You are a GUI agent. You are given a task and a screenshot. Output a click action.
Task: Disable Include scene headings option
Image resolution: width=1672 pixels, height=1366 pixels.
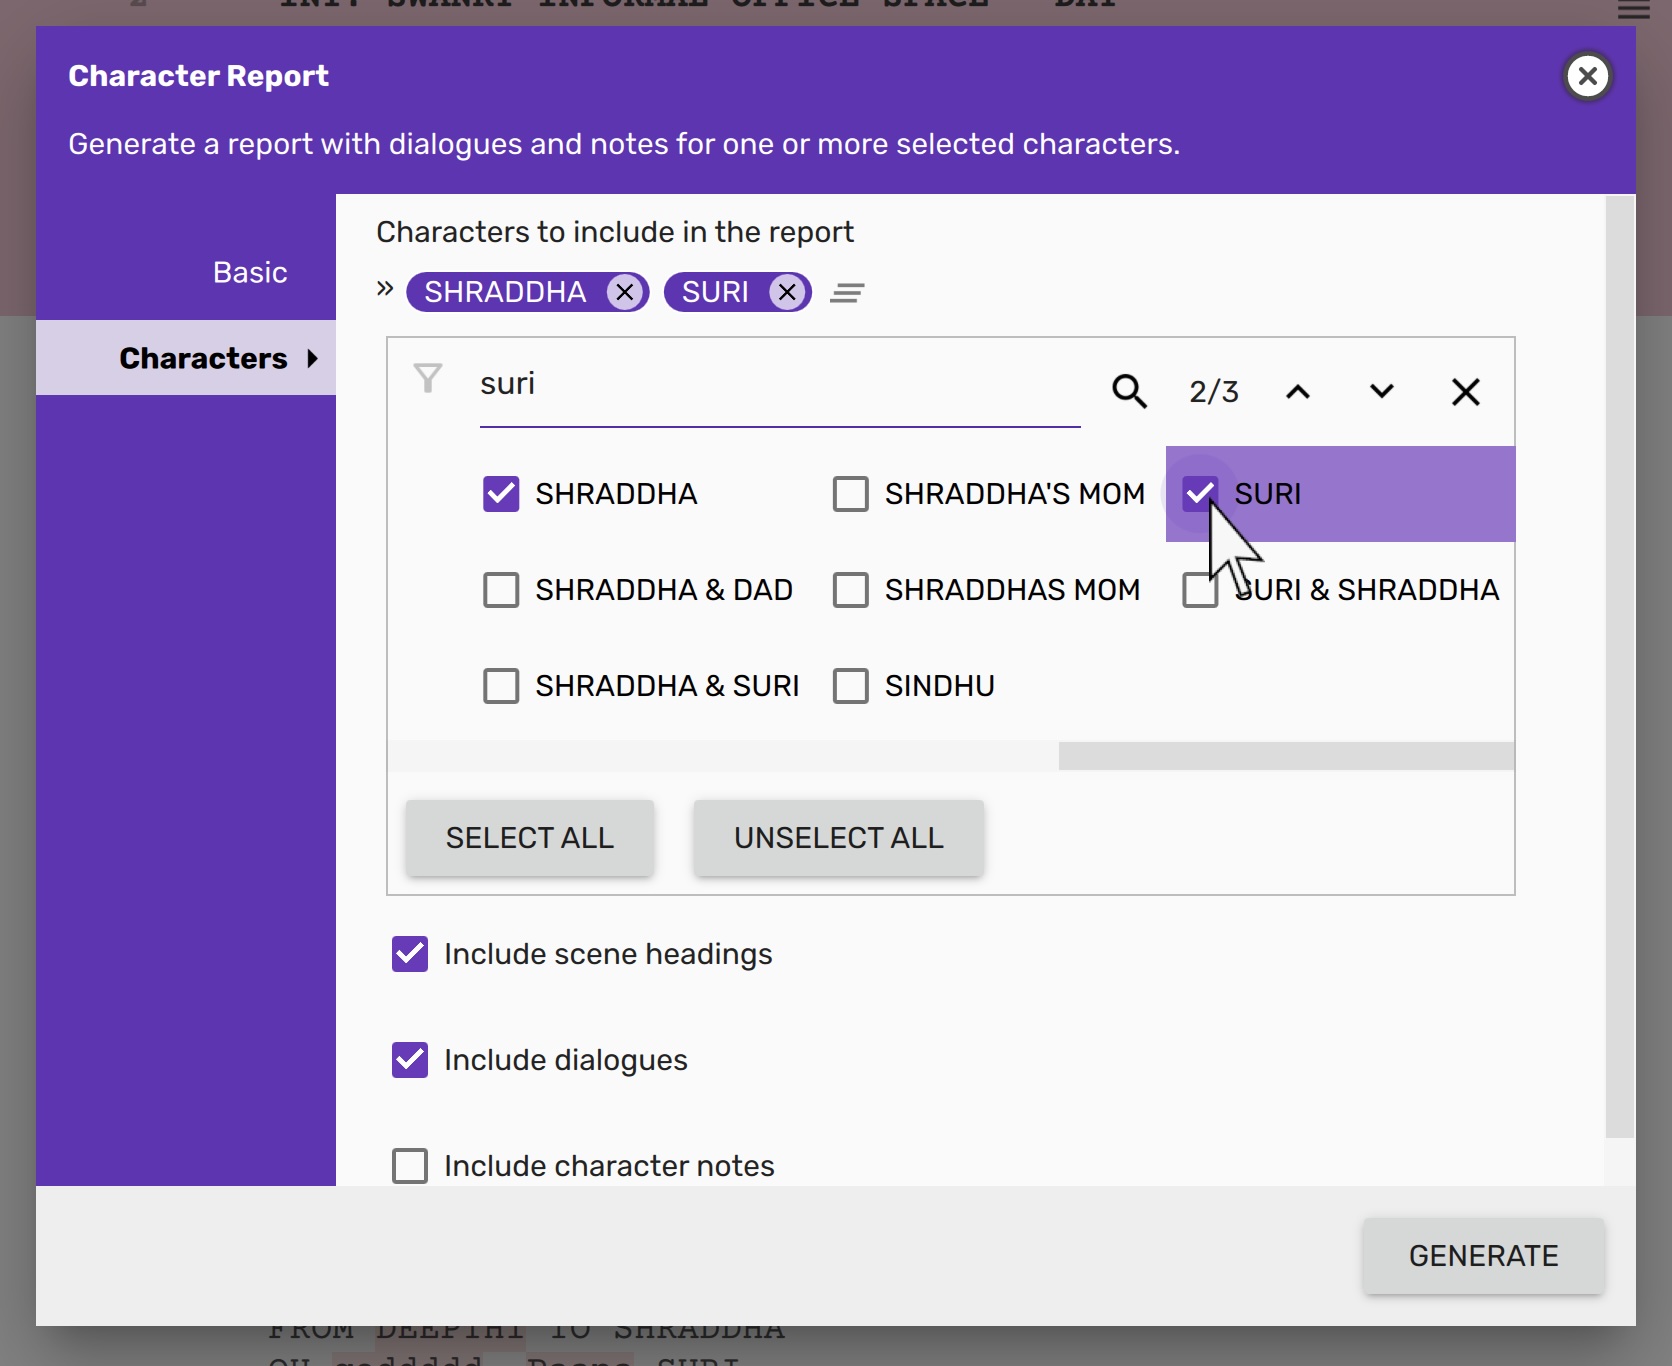click(x=410, y=954)
